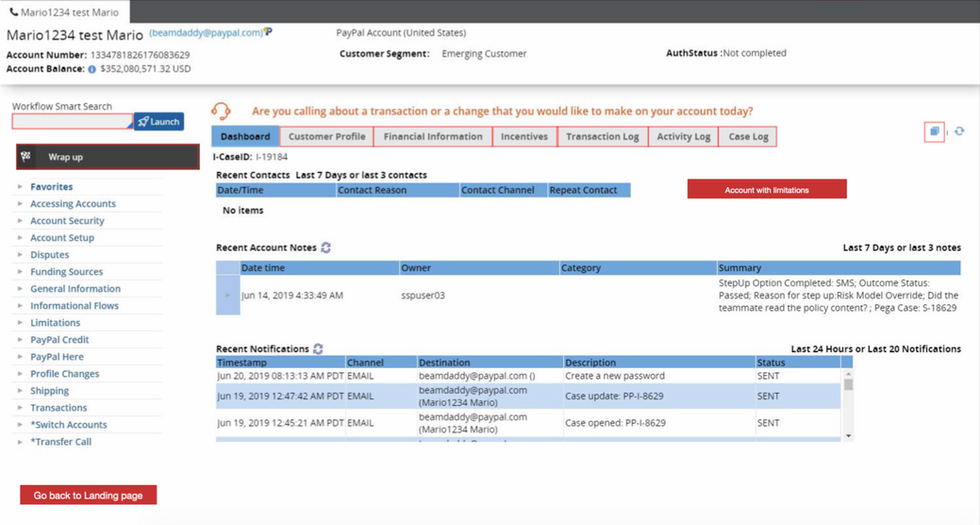Screen dimensions: 980x525
Task: Open the Favorites menu item
Action: coord(51,187)
